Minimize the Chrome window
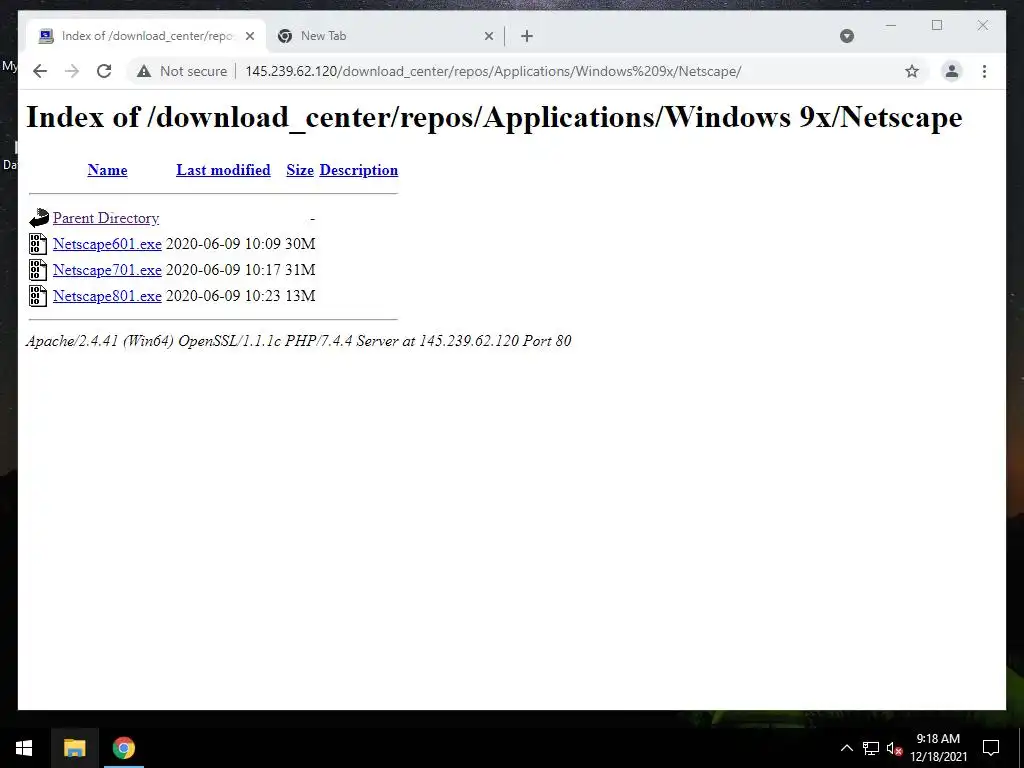The height and width of the screenshot is (768, 1024). pos(891,25)
